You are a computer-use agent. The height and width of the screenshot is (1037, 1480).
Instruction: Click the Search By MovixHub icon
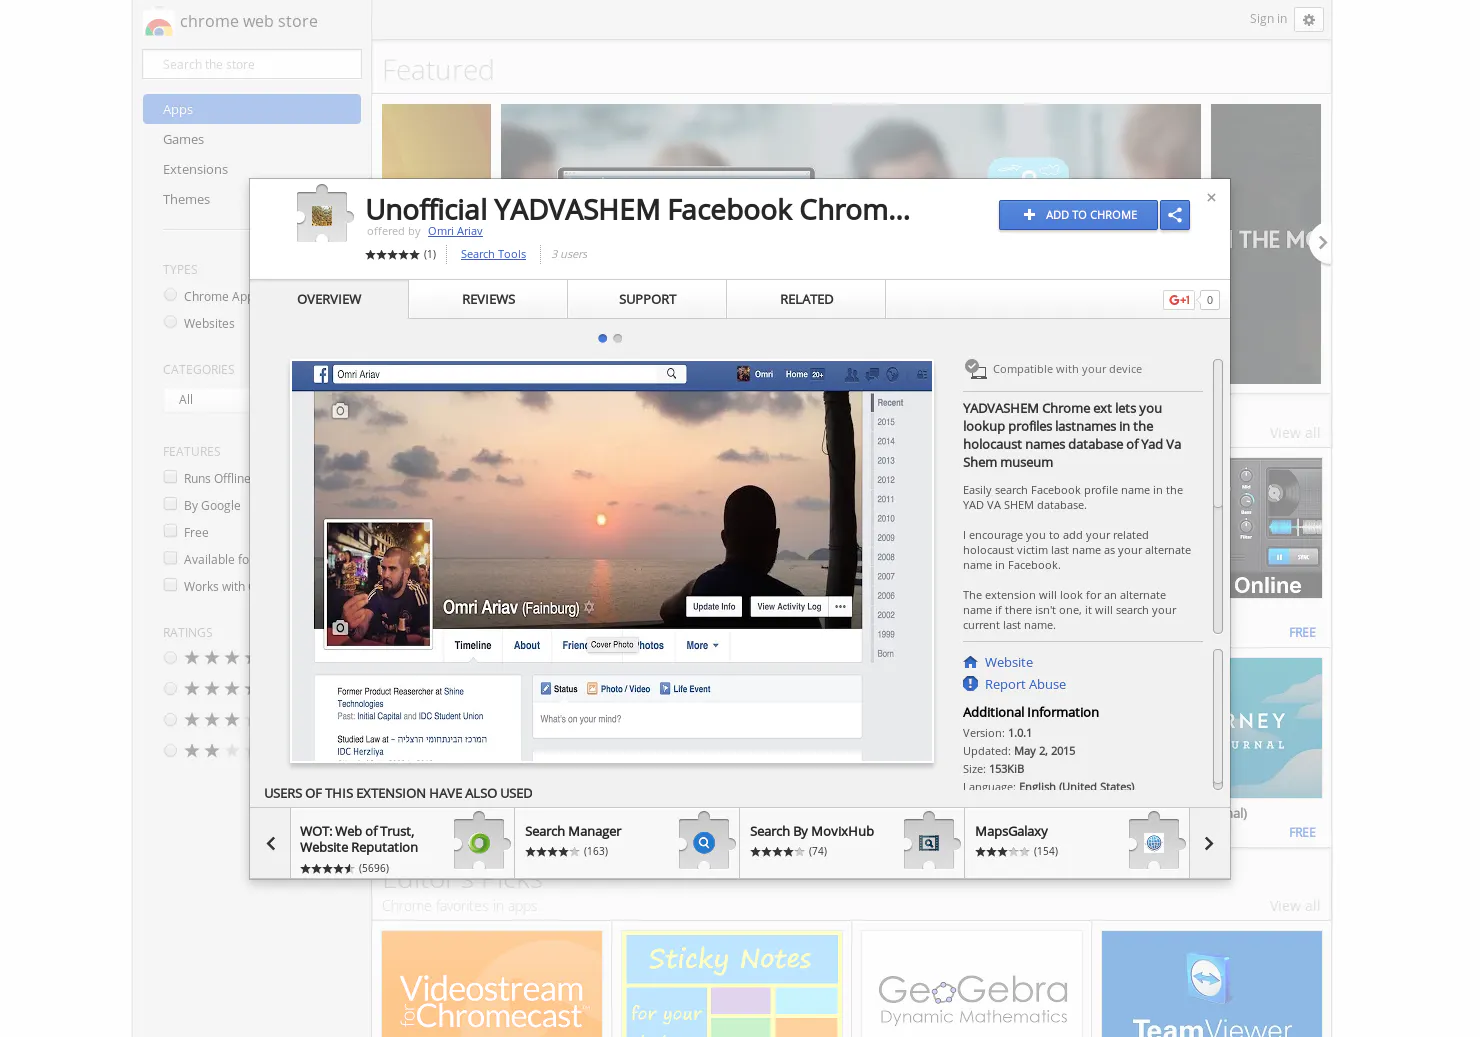pyautogui.click(x=929, y=843)
